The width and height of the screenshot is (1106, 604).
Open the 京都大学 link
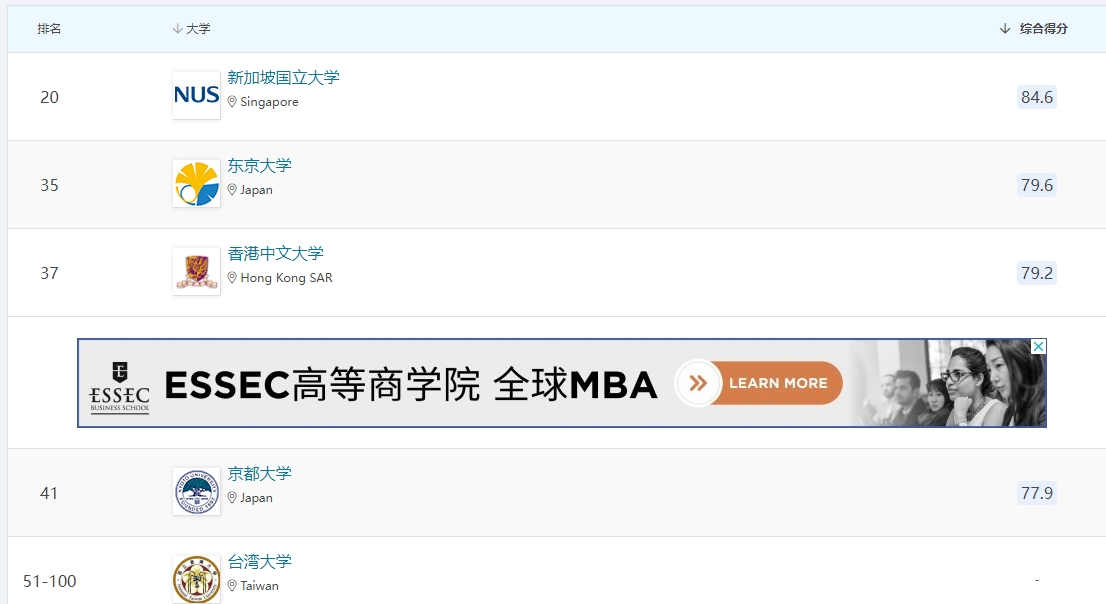[x=260, y=473]
